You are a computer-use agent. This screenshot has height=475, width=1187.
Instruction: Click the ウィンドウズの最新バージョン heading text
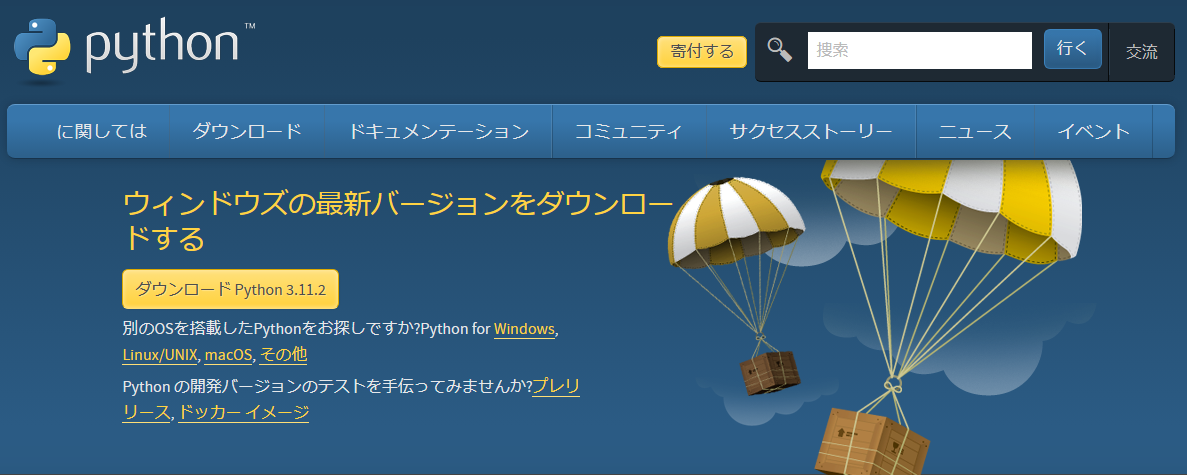pyautogui.click(x=397, y=220)
